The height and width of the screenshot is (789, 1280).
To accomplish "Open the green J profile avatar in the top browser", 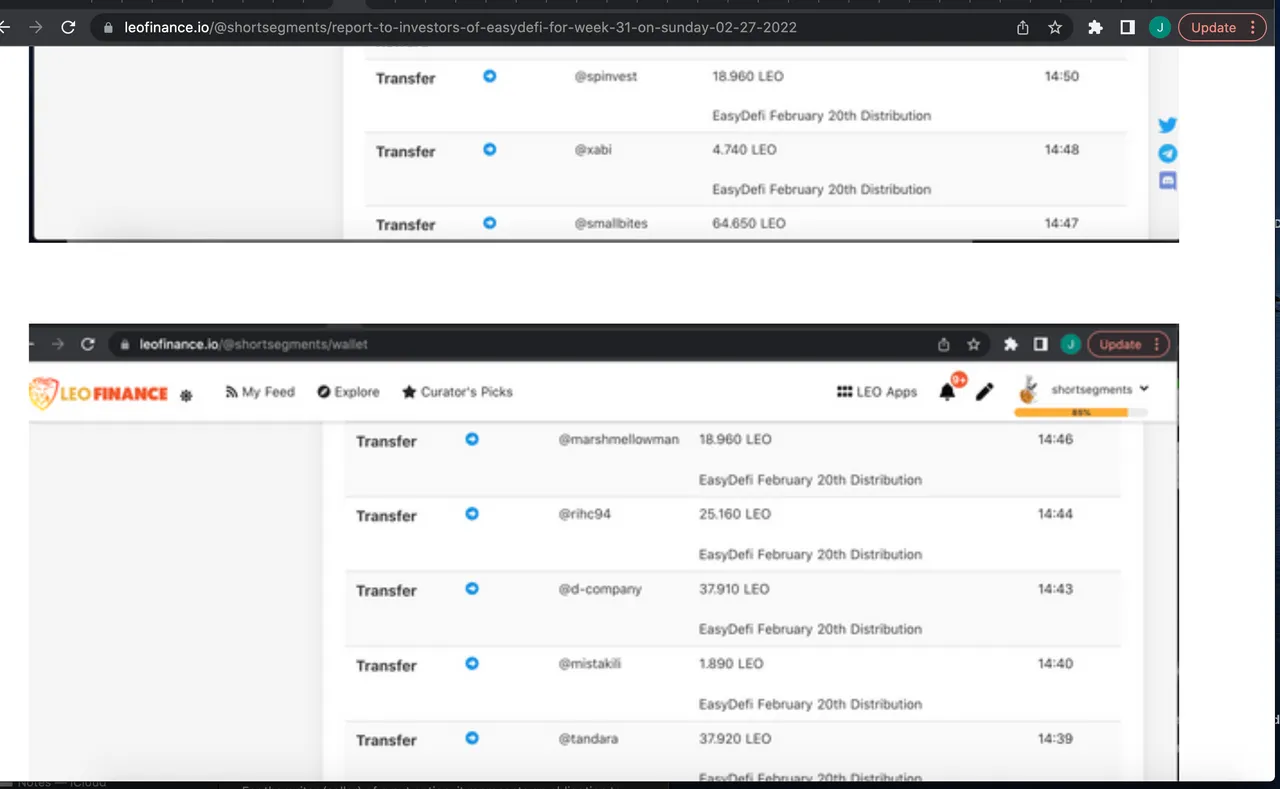I will tap(1159, 28).
